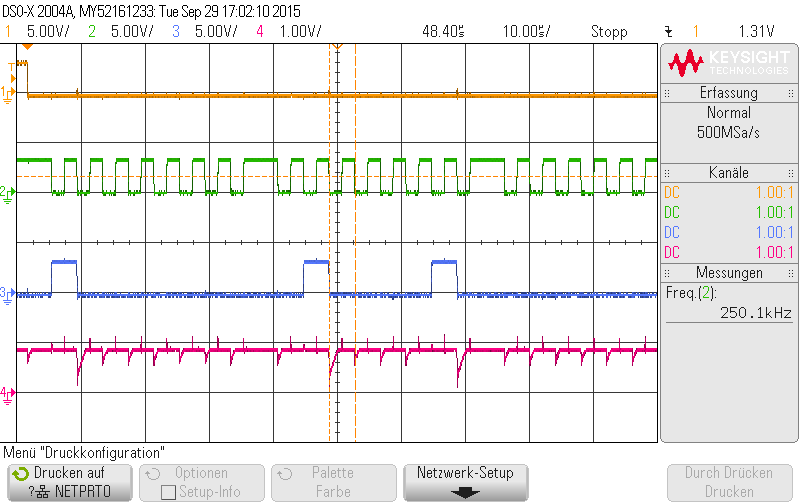Viewport: 800px width, 503px height.
Task: Click the channel 4 1.00V/ scale label
Action: click(x=300, y=32)
